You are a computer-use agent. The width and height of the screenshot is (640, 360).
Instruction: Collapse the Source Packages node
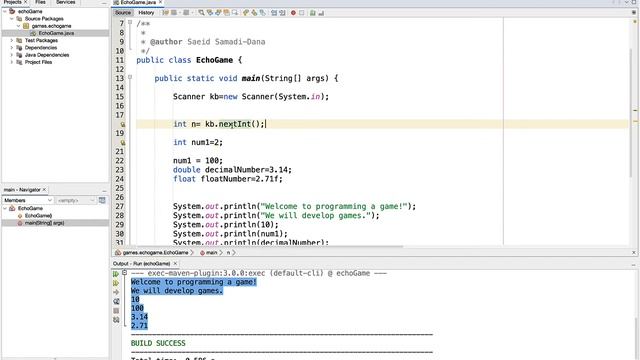[x=12, y=19]
